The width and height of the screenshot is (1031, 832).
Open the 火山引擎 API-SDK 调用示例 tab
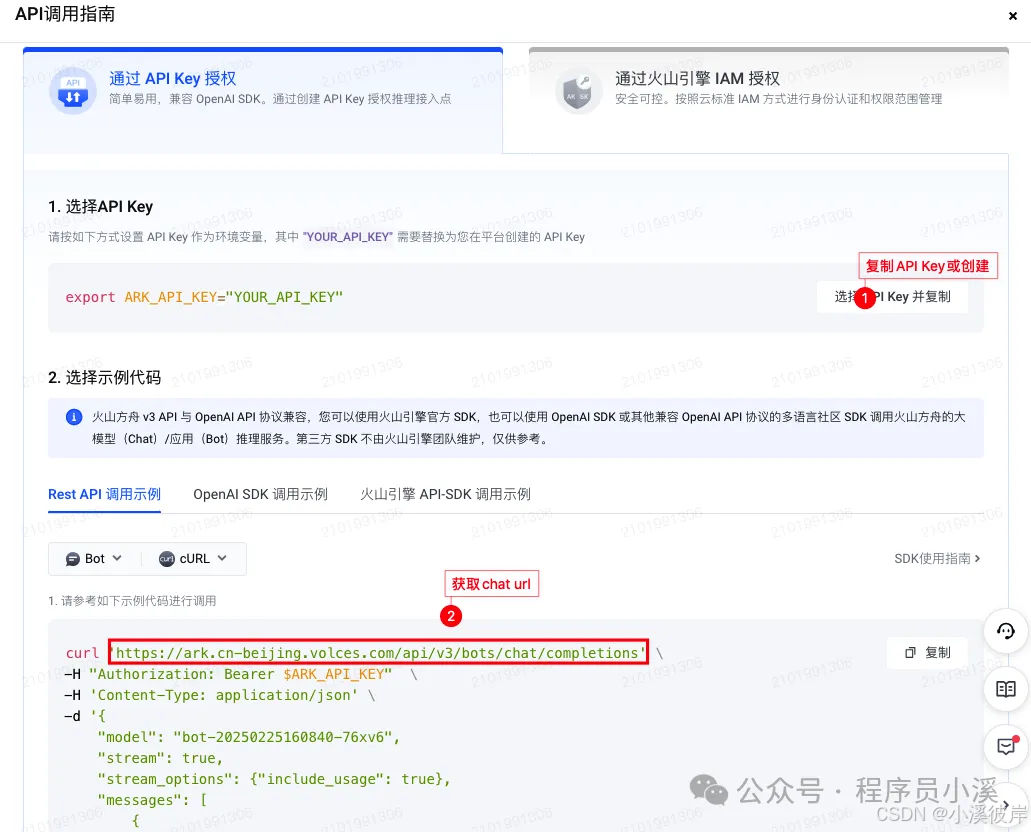click(445, 494)
